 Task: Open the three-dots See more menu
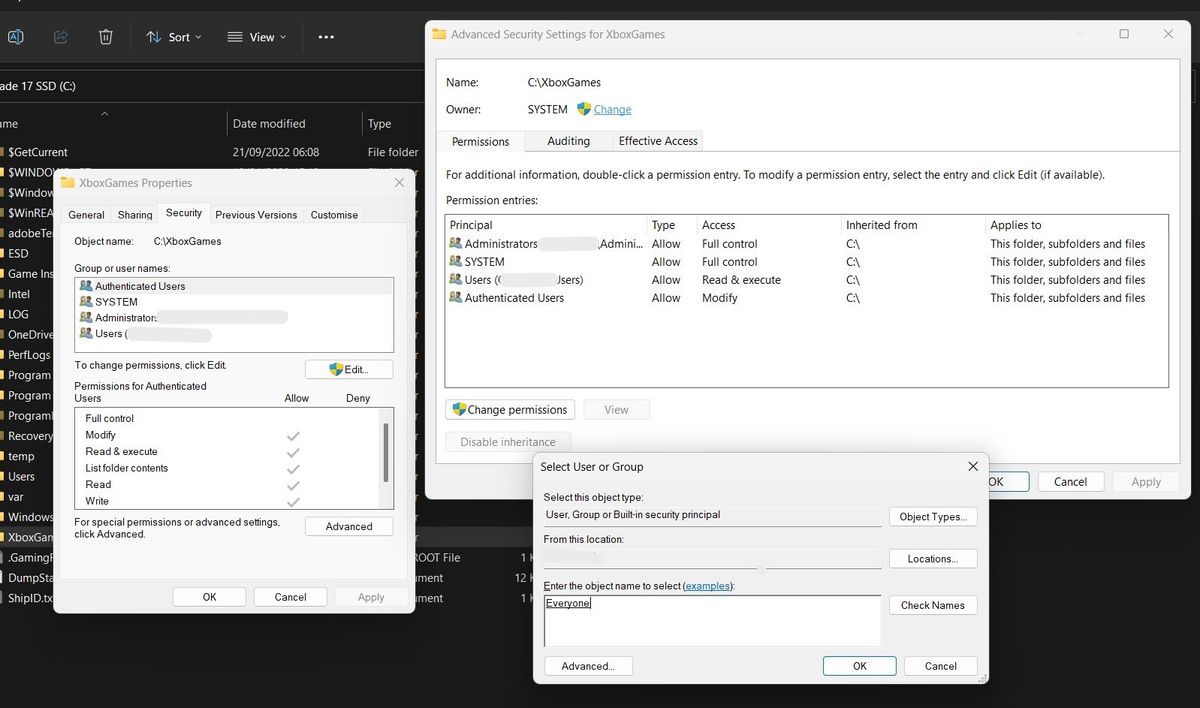[326, 37]
